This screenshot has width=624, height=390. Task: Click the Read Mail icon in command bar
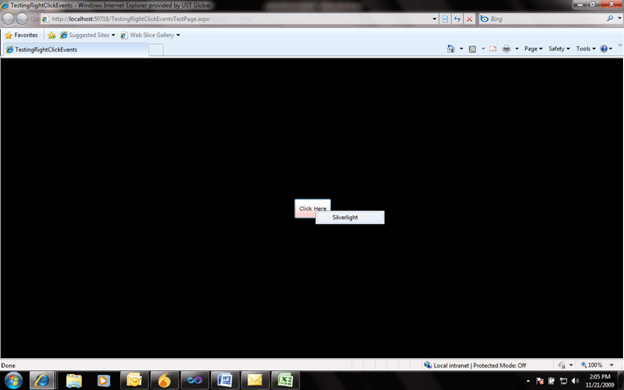493,49
